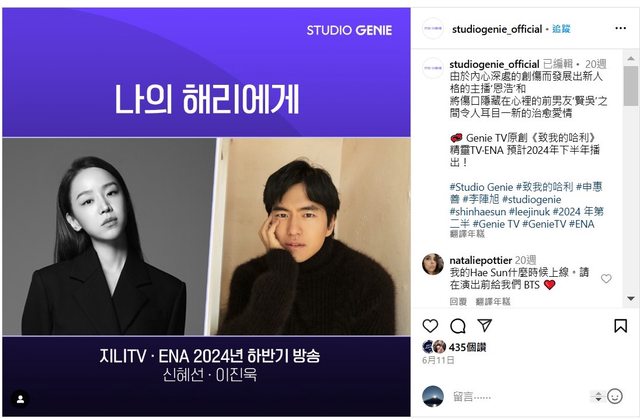Open comments with the speech bubble icon

(458, 326)
